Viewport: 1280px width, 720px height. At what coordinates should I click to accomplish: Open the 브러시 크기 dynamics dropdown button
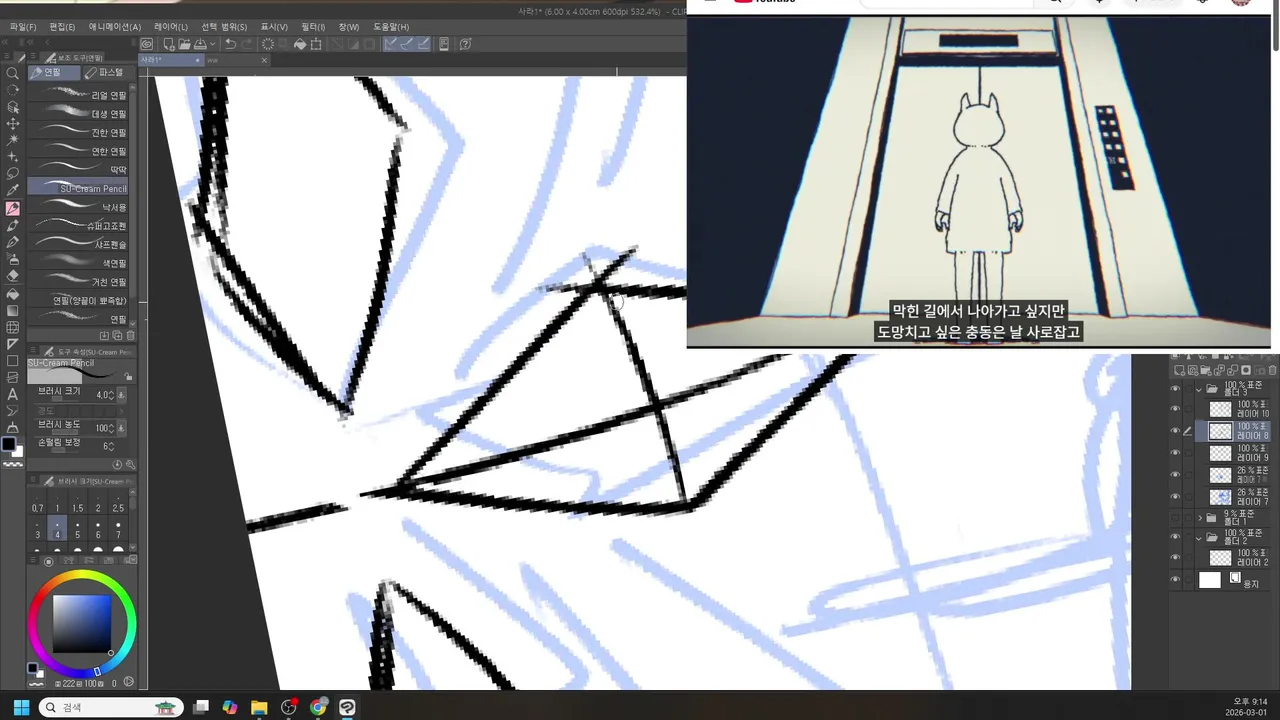click(x=121, y=395)
